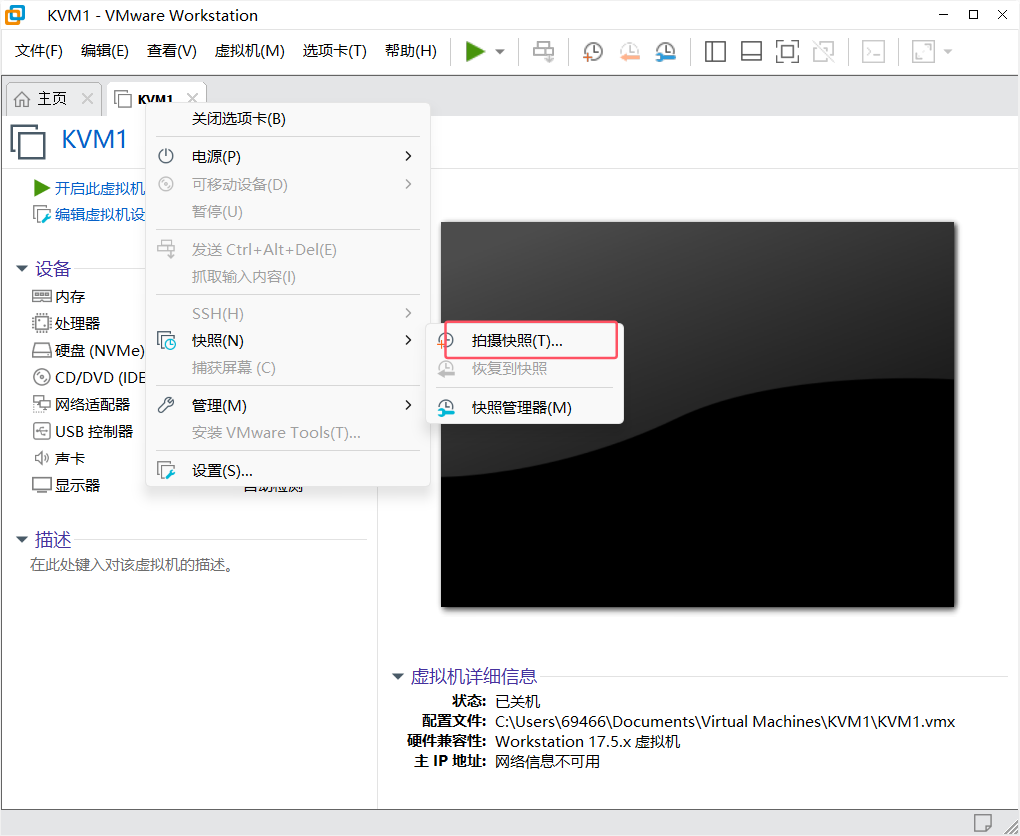This screenshot has width=1020, height=836.
Task: Click the 已关机 status value
Action: (518, 701)
